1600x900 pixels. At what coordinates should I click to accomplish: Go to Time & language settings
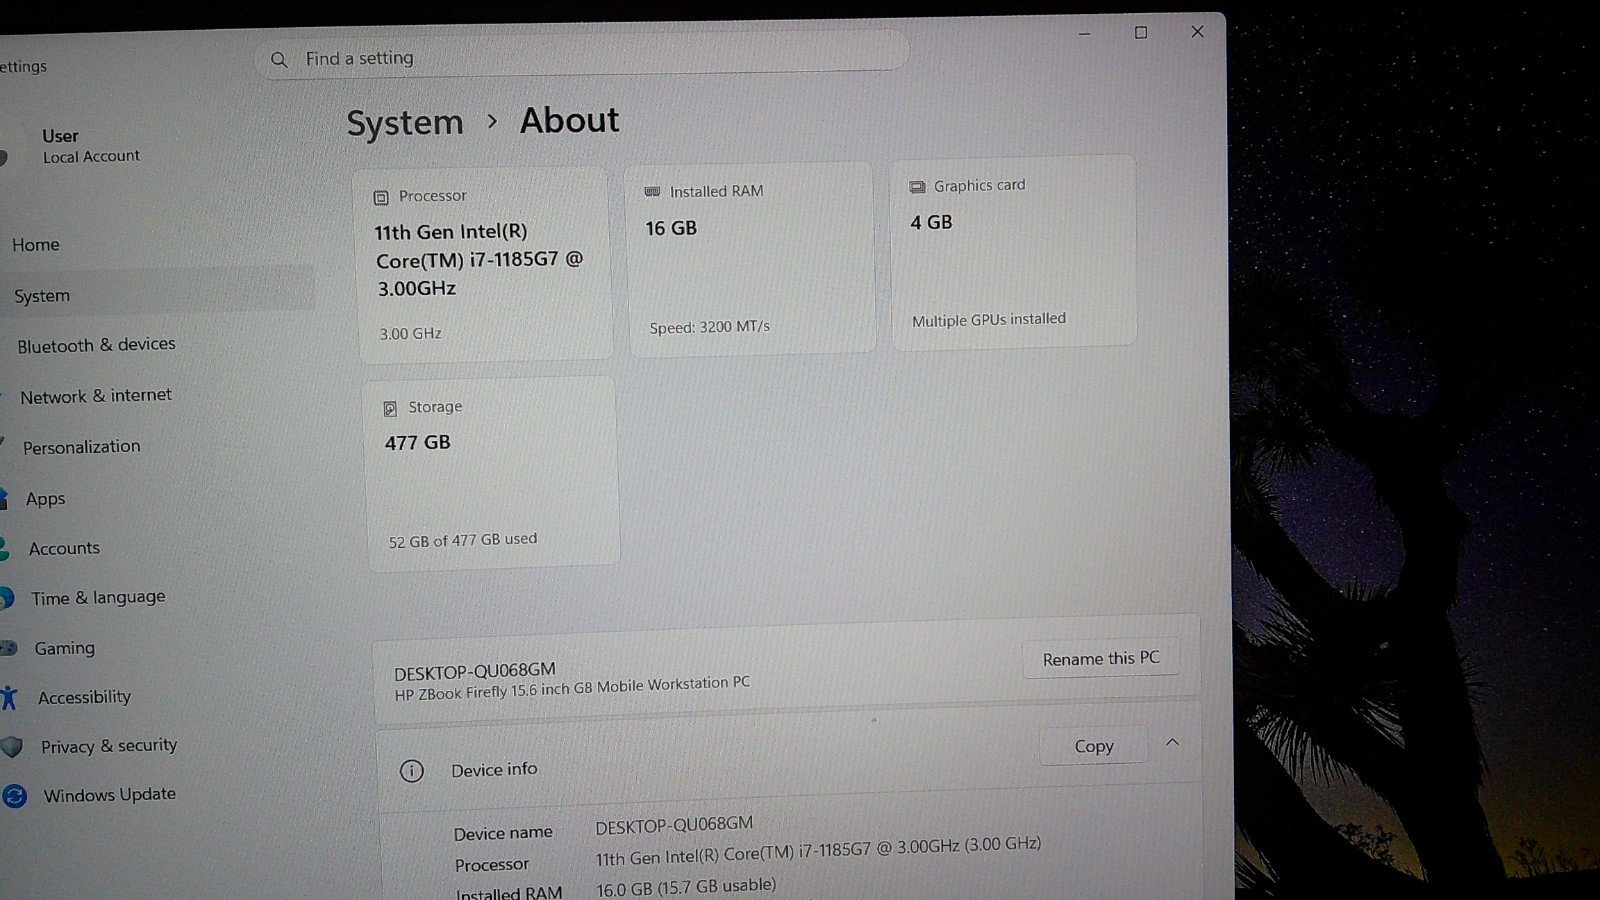click(98, 598)
